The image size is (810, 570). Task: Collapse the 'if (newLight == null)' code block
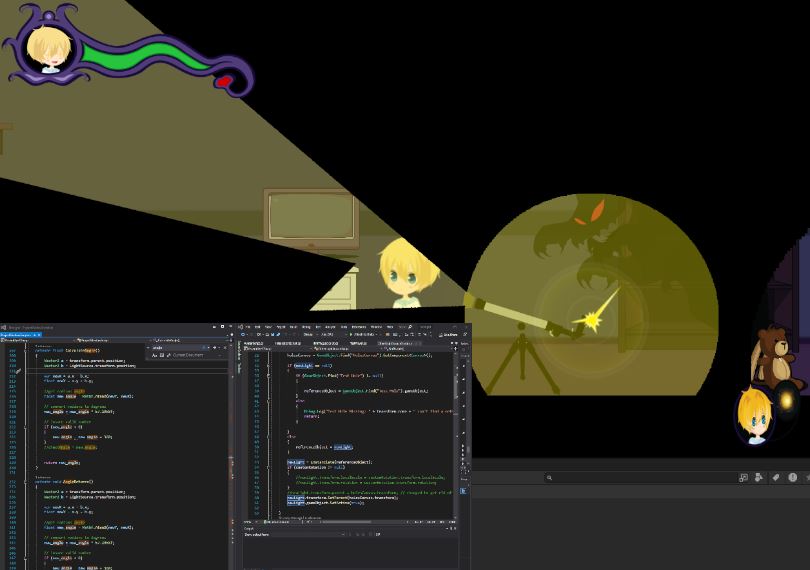(268, 365)
